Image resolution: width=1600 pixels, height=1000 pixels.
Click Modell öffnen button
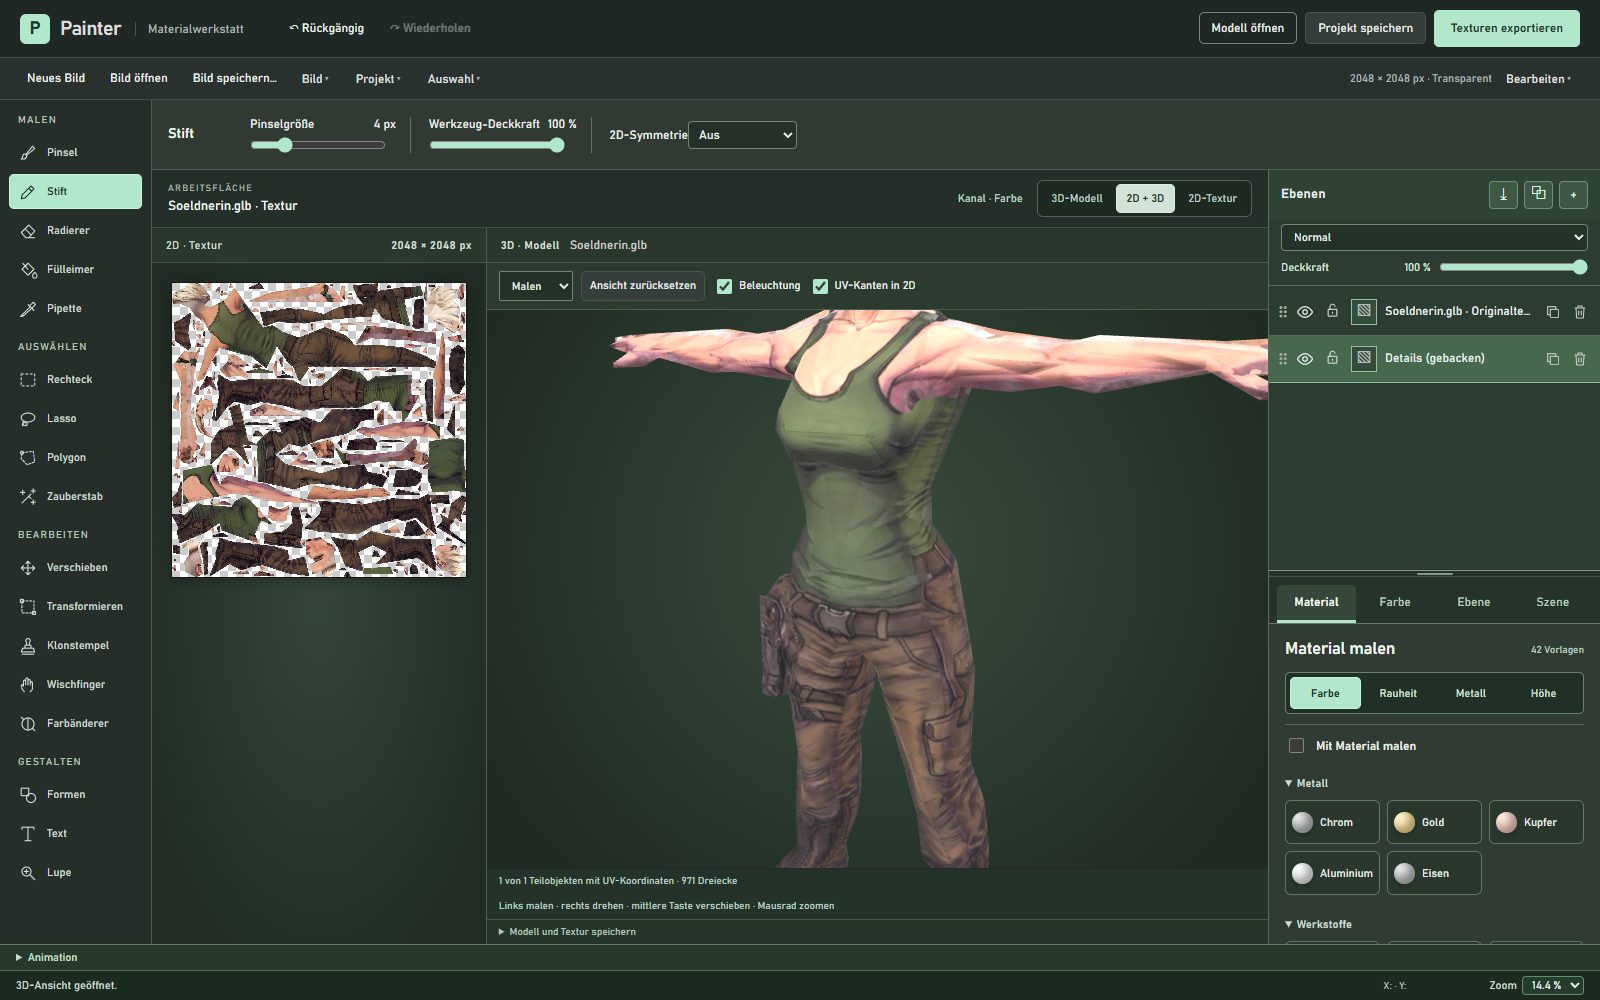point(1247,28)
